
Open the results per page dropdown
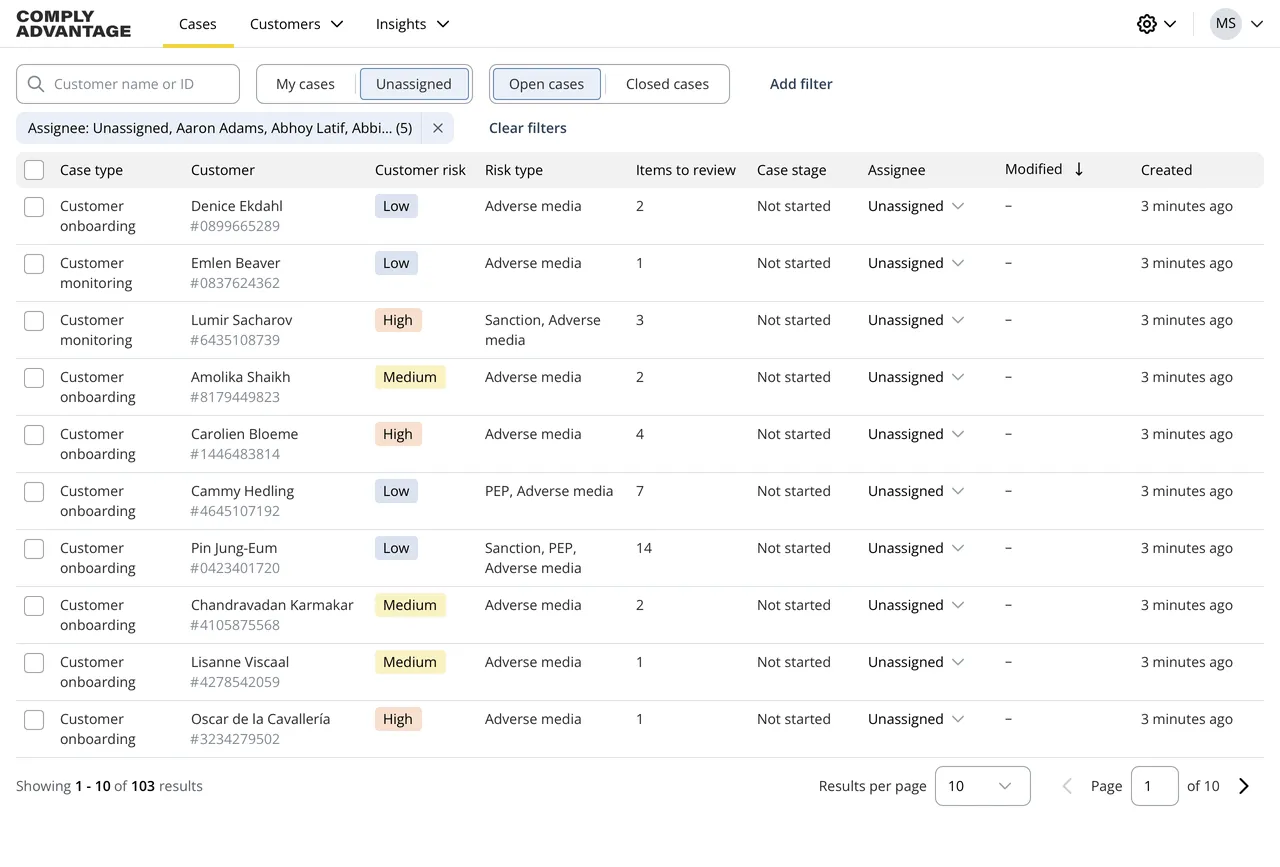pyautogui.click(x=982, y=786)
